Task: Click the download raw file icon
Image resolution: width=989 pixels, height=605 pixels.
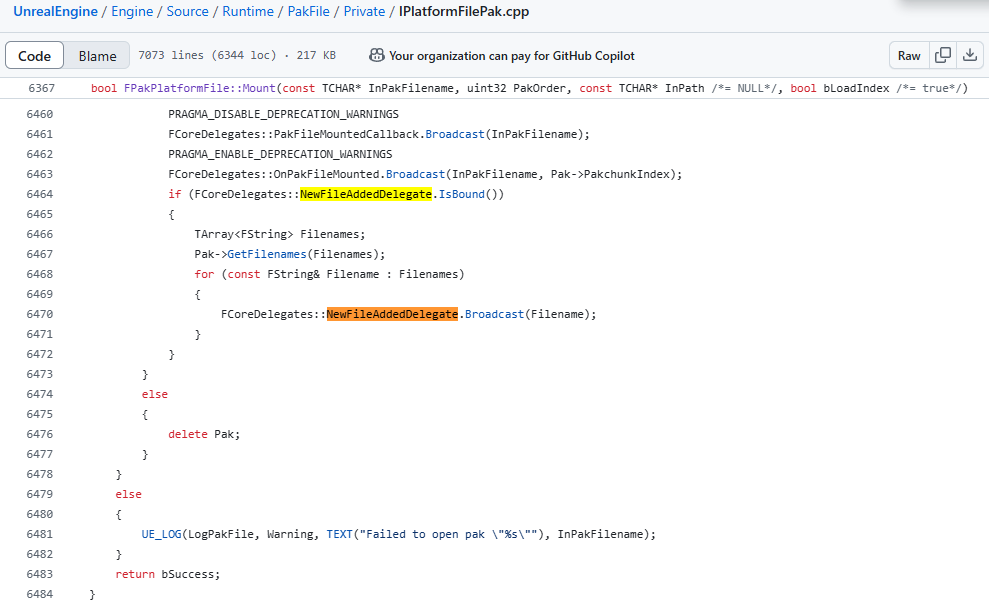Action: [969, 56]
